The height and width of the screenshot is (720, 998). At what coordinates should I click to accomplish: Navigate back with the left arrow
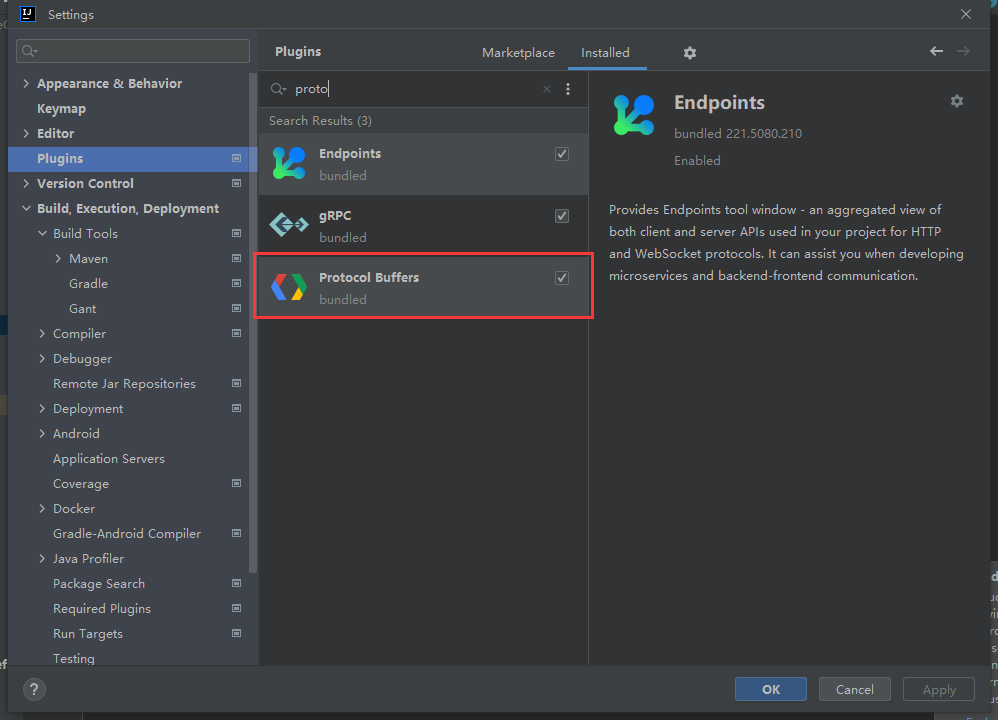click(x=936, y=51)
